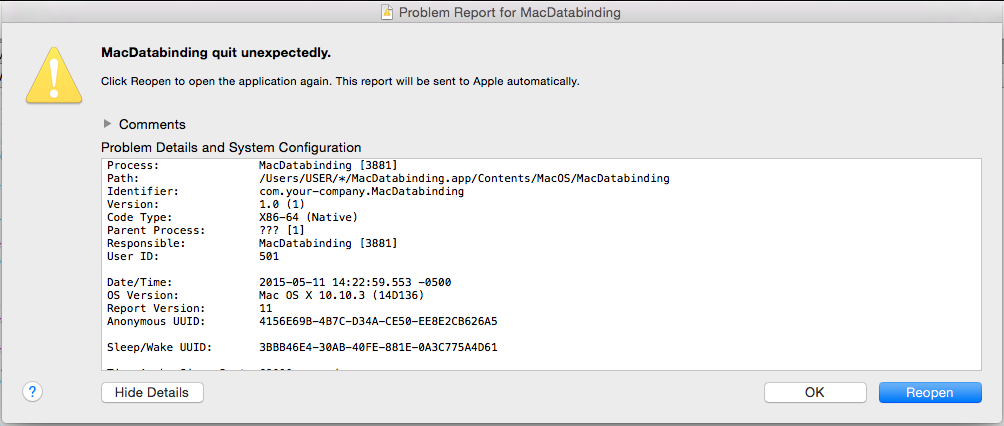Click the Sleep/Wake UUID starting with 3BBB46E4
The image size is (1004, 426).
click(x=378, y=347)
